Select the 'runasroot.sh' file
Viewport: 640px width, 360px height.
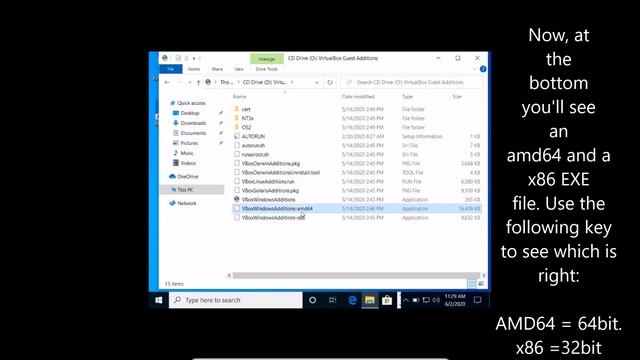point(255,155)
